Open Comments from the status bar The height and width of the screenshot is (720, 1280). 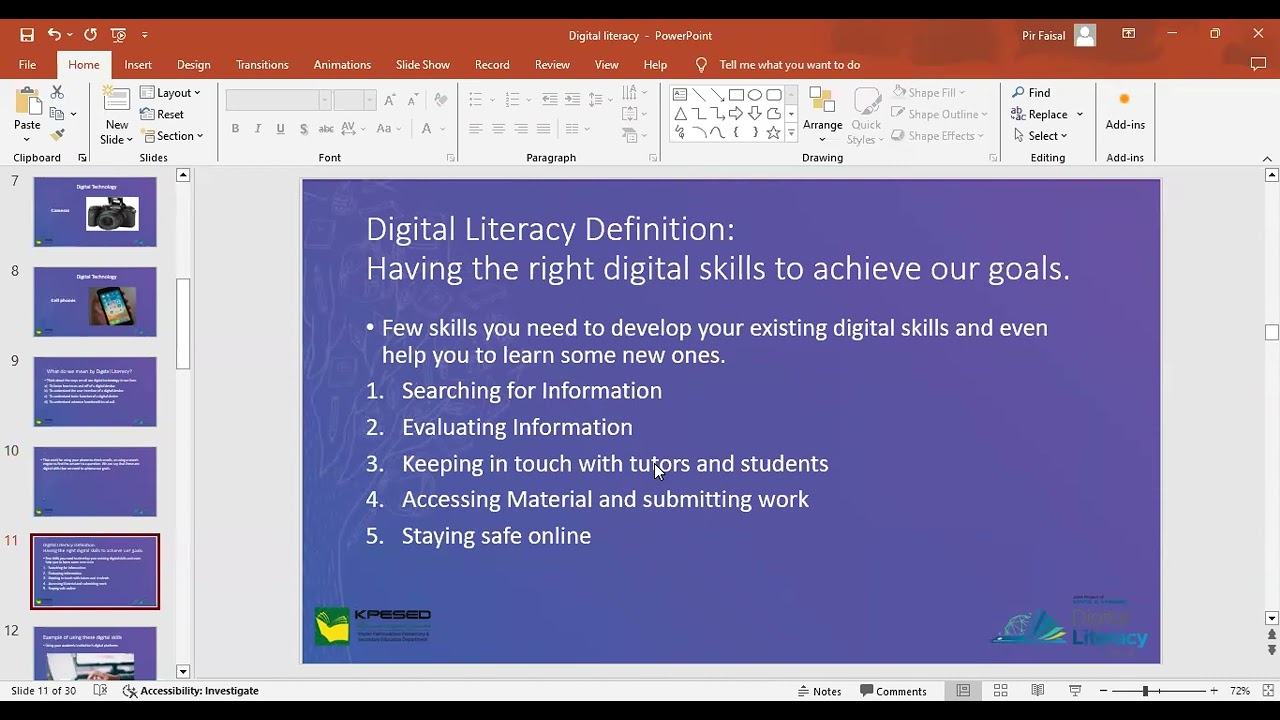[x=893, y=691]
